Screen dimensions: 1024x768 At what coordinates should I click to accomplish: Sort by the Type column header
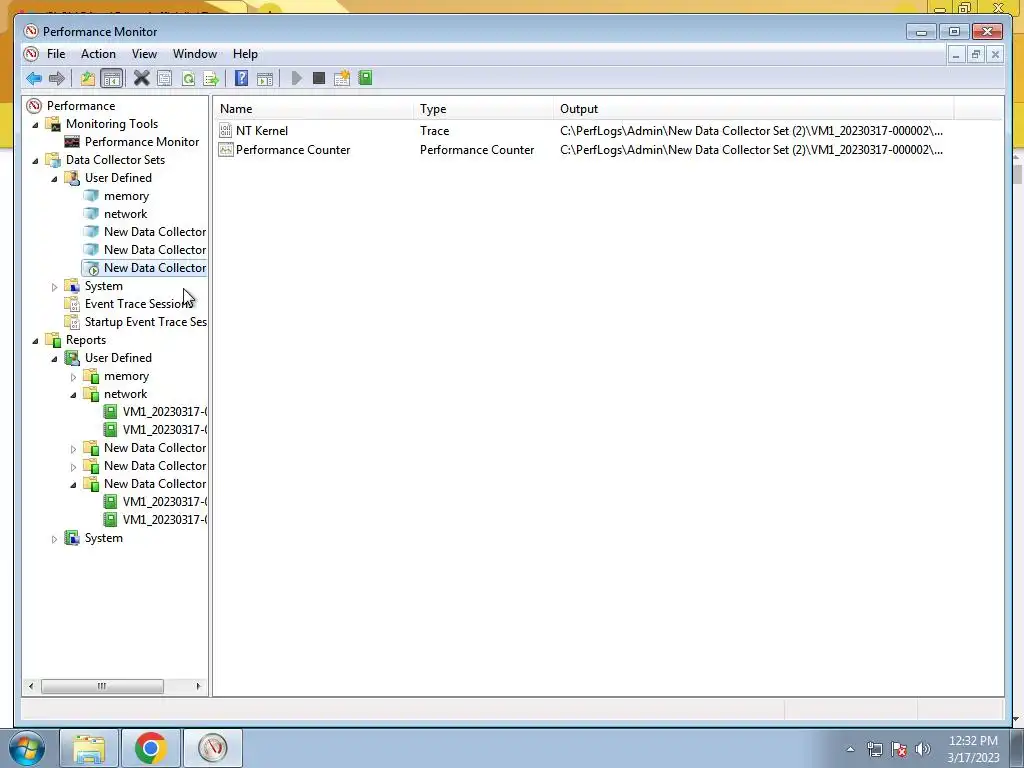[483, 109]
